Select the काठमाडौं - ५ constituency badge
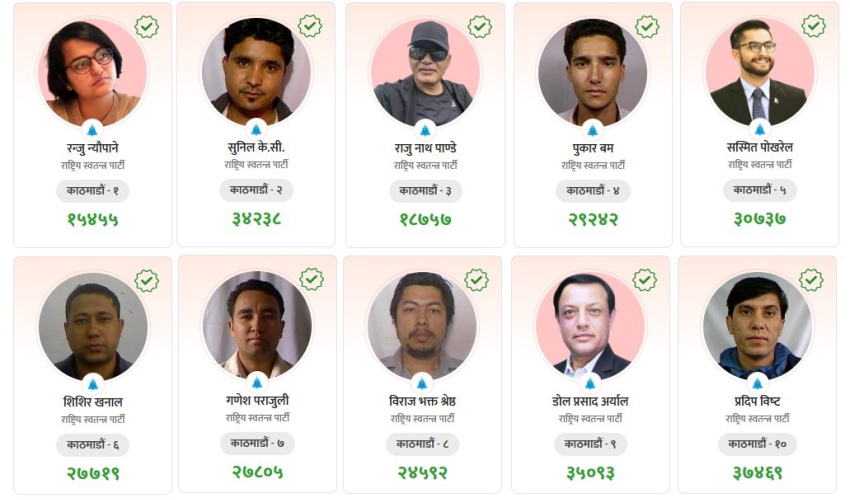This screenshot has width=850, height=500. 760,189
